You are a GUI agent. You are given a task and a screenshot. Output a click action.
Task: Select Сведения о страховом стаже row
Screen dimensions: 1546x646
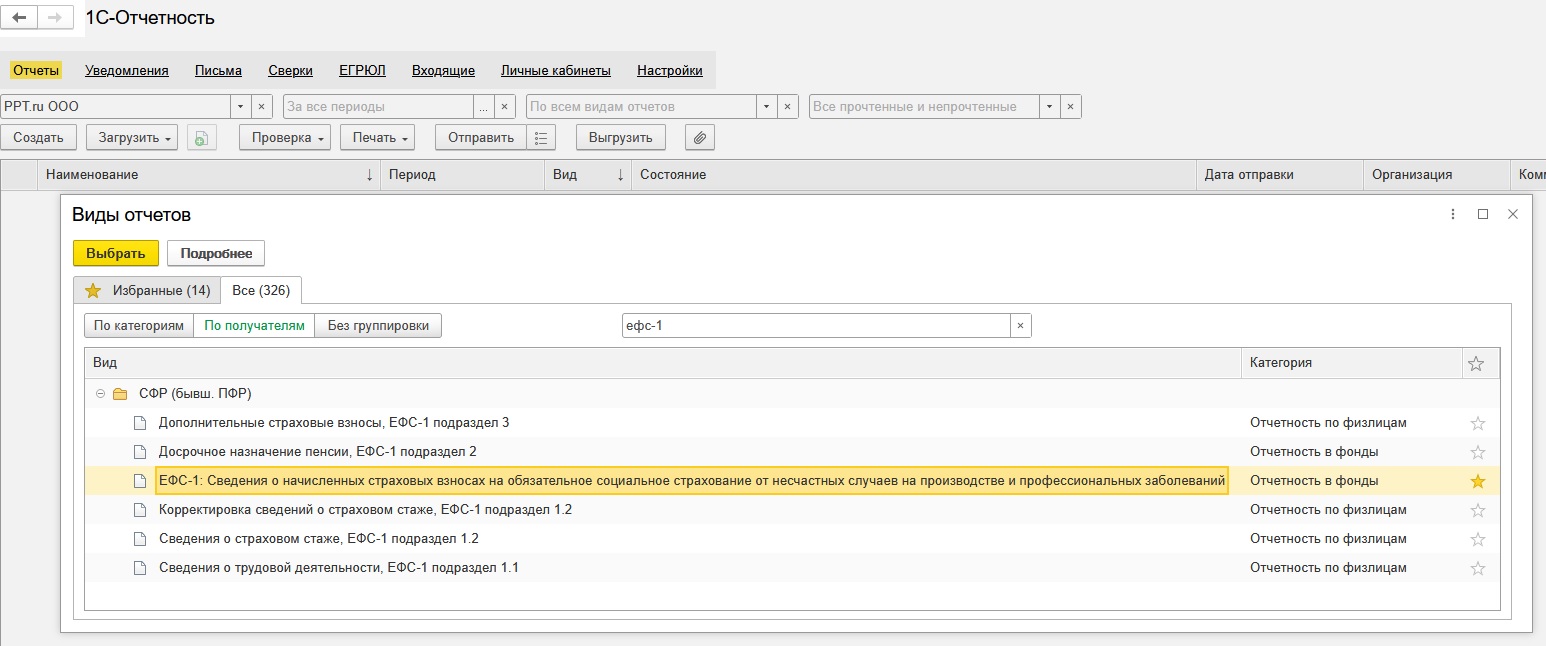pos(318,539)
